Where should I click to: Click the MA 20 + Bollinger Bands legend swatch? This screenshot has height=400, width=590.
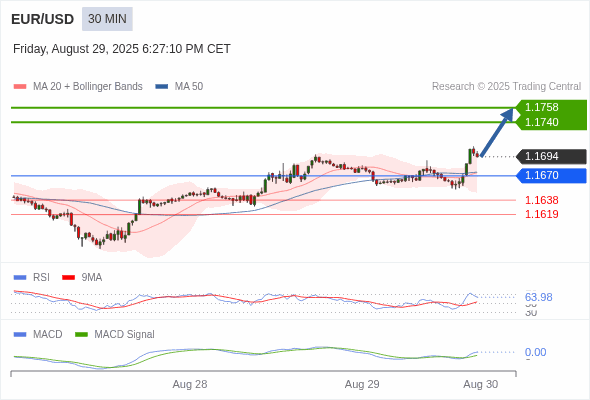[x=20, y=87]
